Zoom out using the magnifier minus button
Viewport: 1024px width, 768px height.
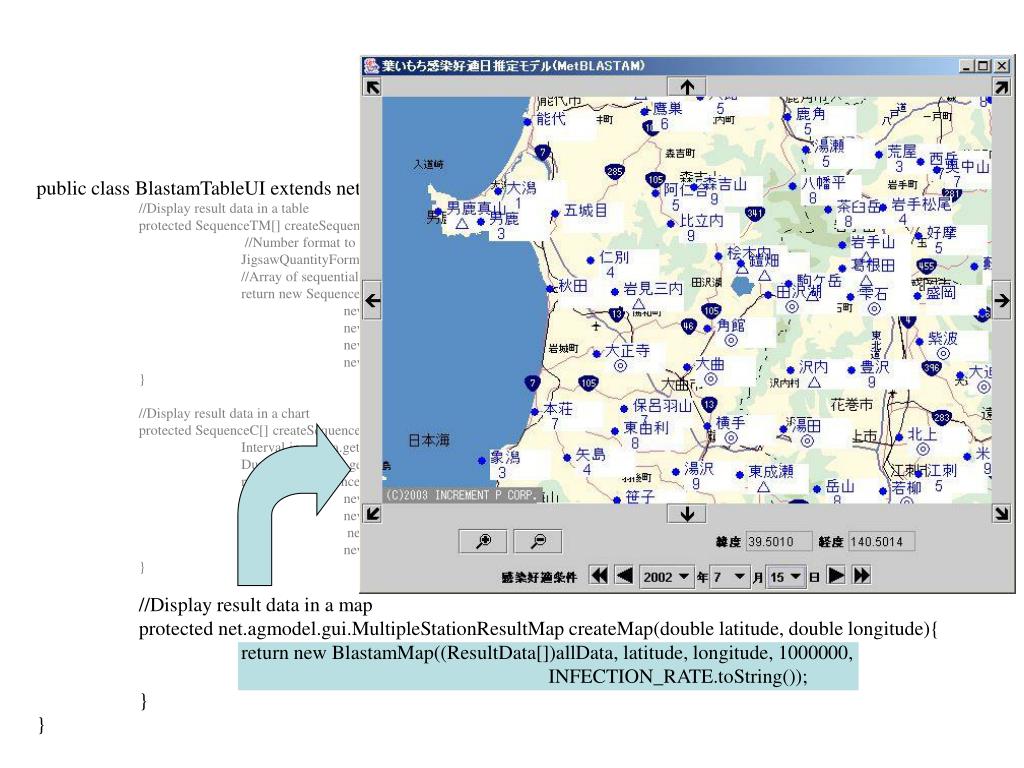point(538,541)
